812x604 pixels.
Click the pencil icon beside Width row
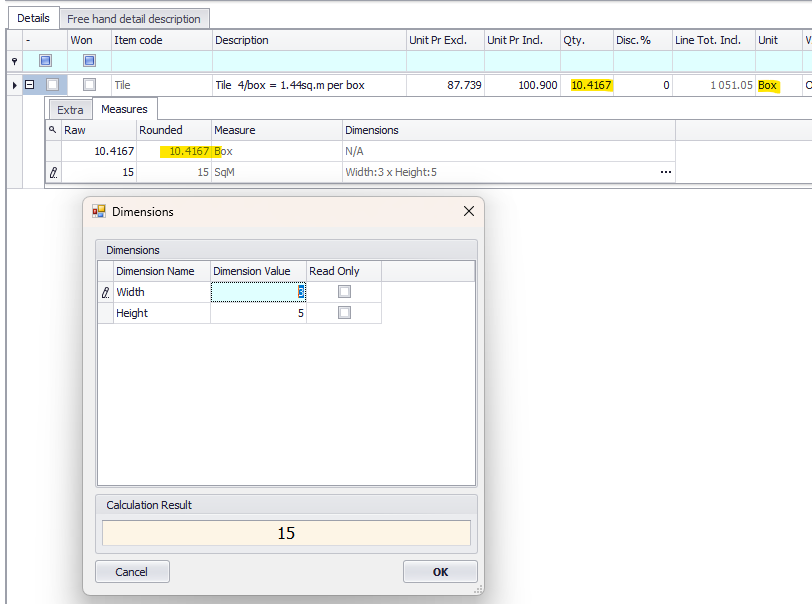(x=105, y=292)
